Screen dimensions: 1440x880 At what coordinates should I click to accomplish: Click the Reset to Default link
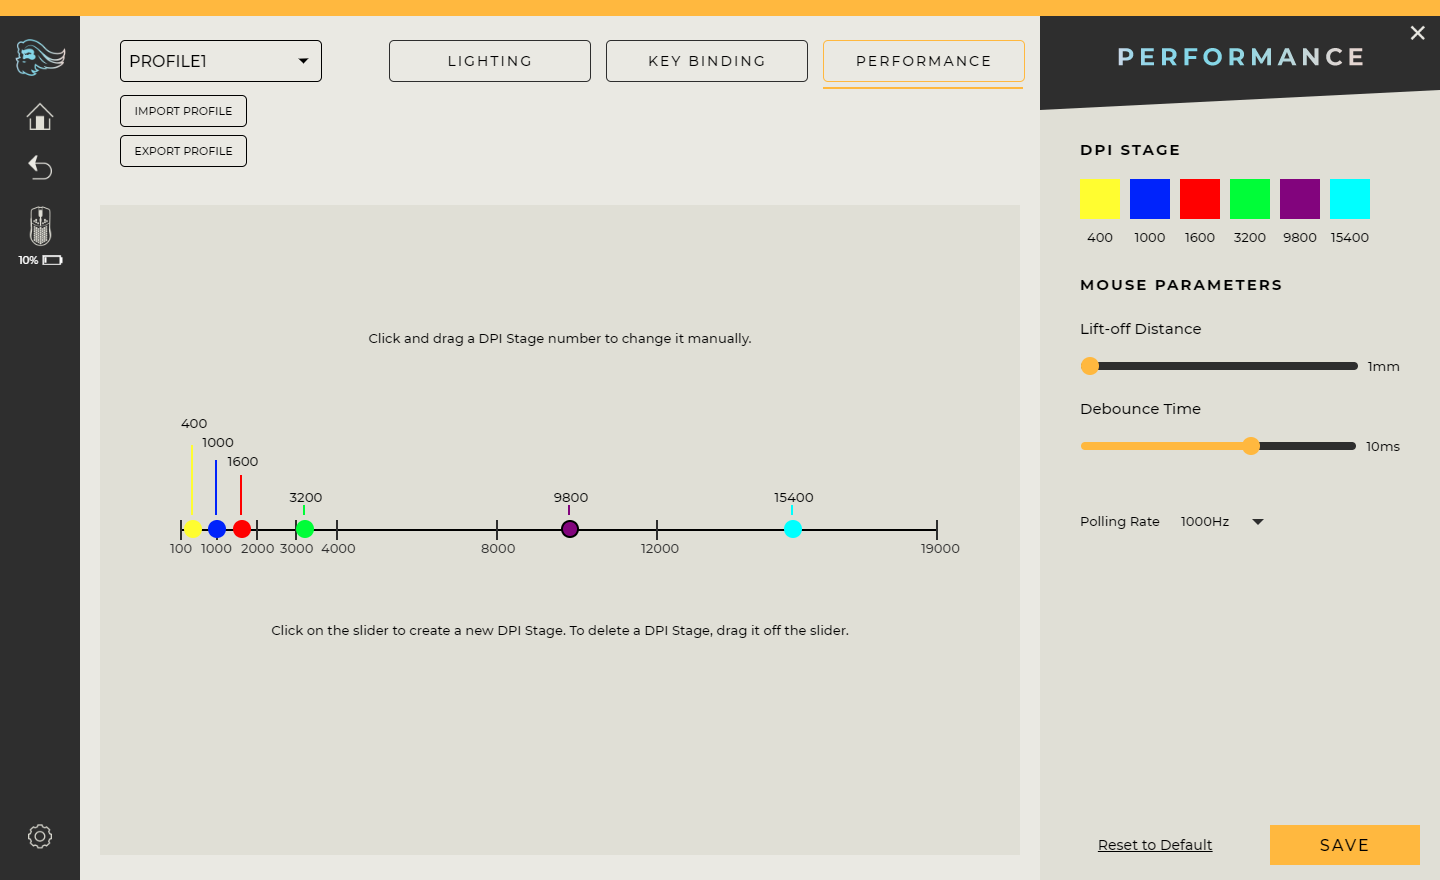point(1155,845)
